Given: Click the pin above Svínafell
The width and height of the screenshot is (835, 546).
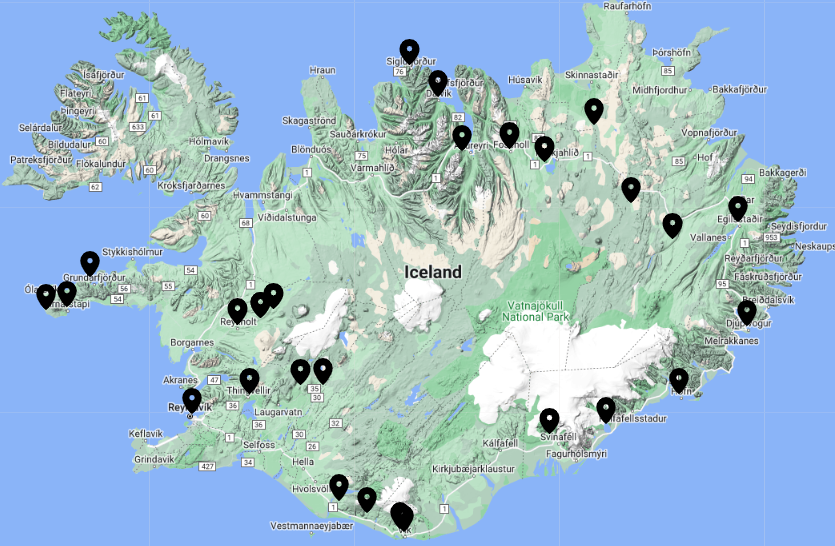Looking at the screenshot, I should click(x=549, y=419).
